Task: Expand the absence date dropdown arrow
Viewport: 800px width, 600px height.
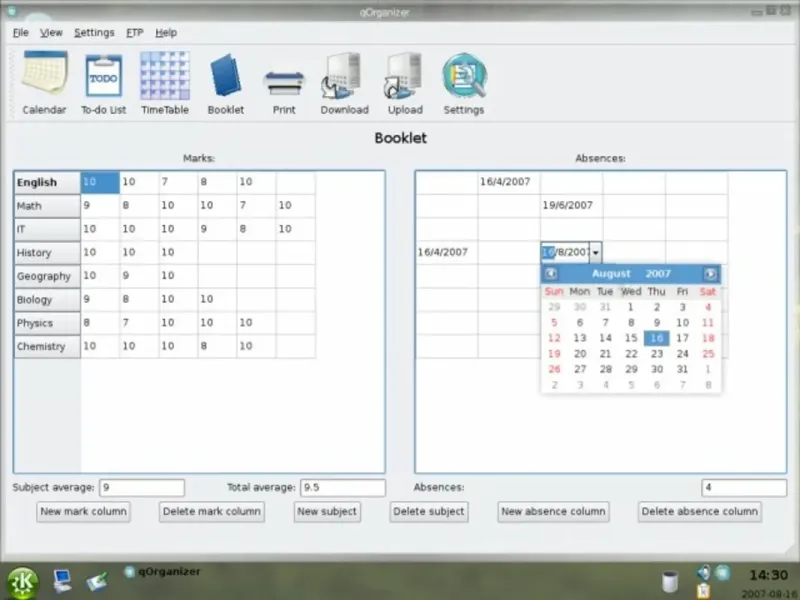Action: tap(595, 253)
